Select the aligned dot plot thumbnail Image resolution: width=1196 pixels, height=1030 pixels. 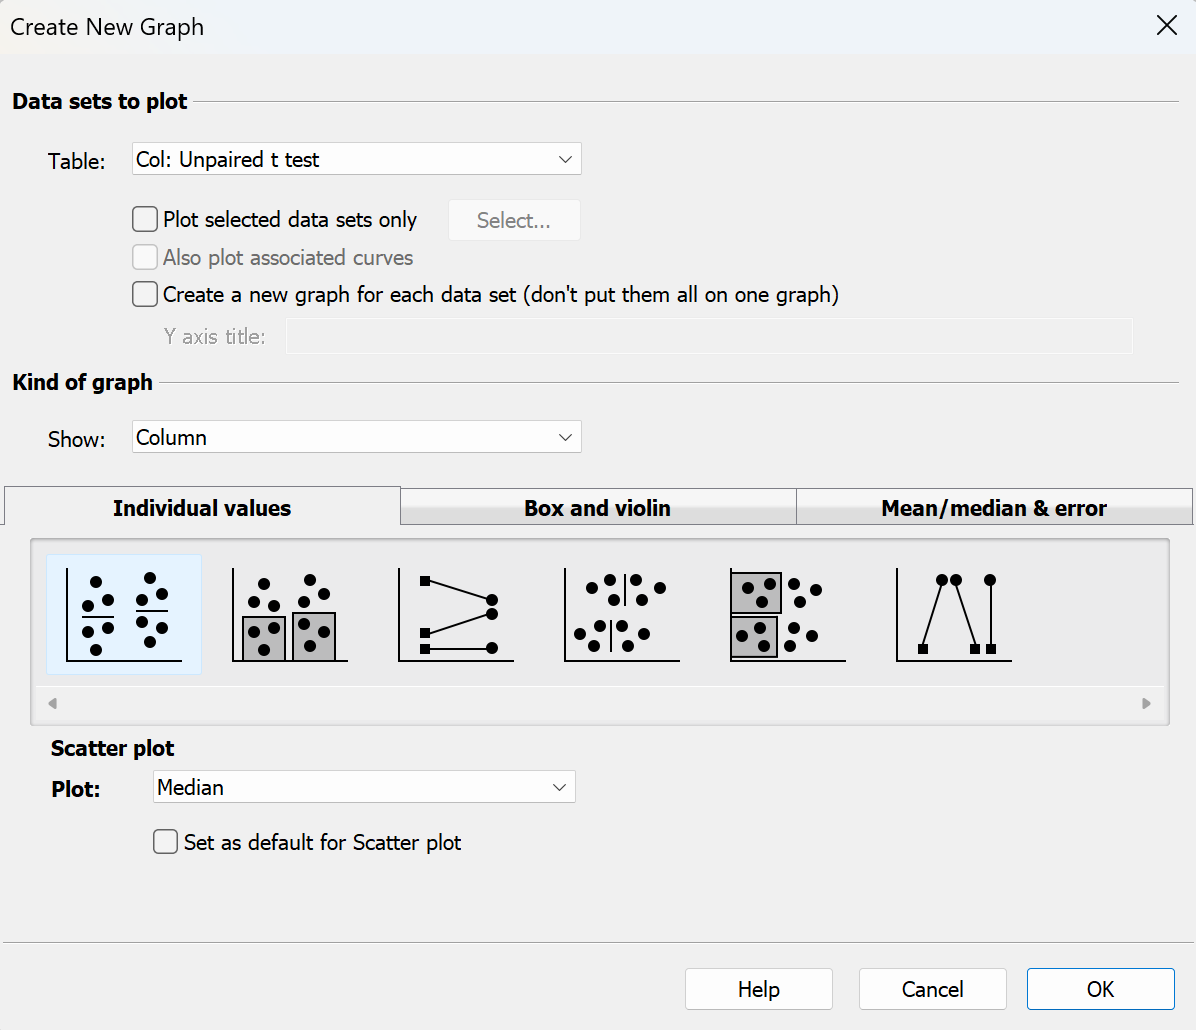(621, 613)
